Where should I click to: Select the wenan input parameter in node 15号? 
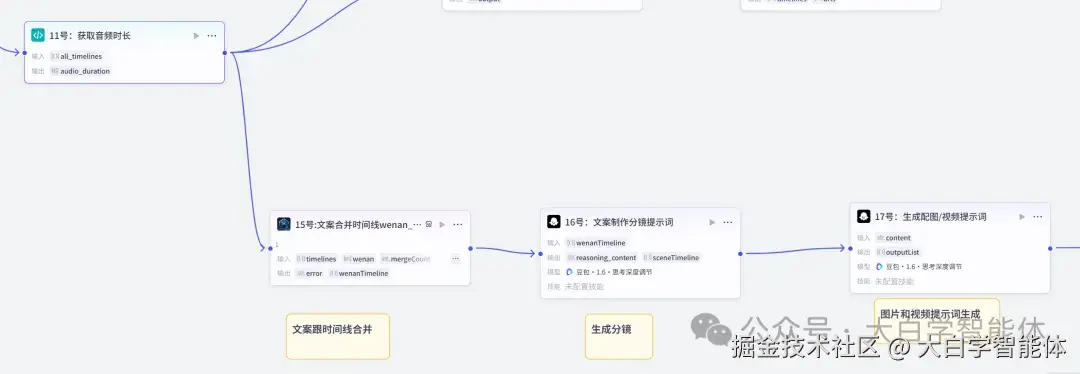(359, 259)
